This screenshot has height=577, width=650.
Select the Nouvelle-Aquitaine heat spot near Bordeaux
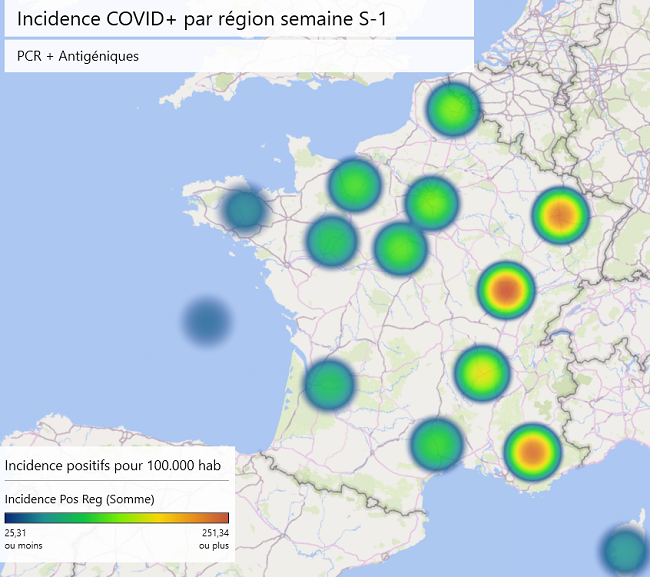pos(329,385)
